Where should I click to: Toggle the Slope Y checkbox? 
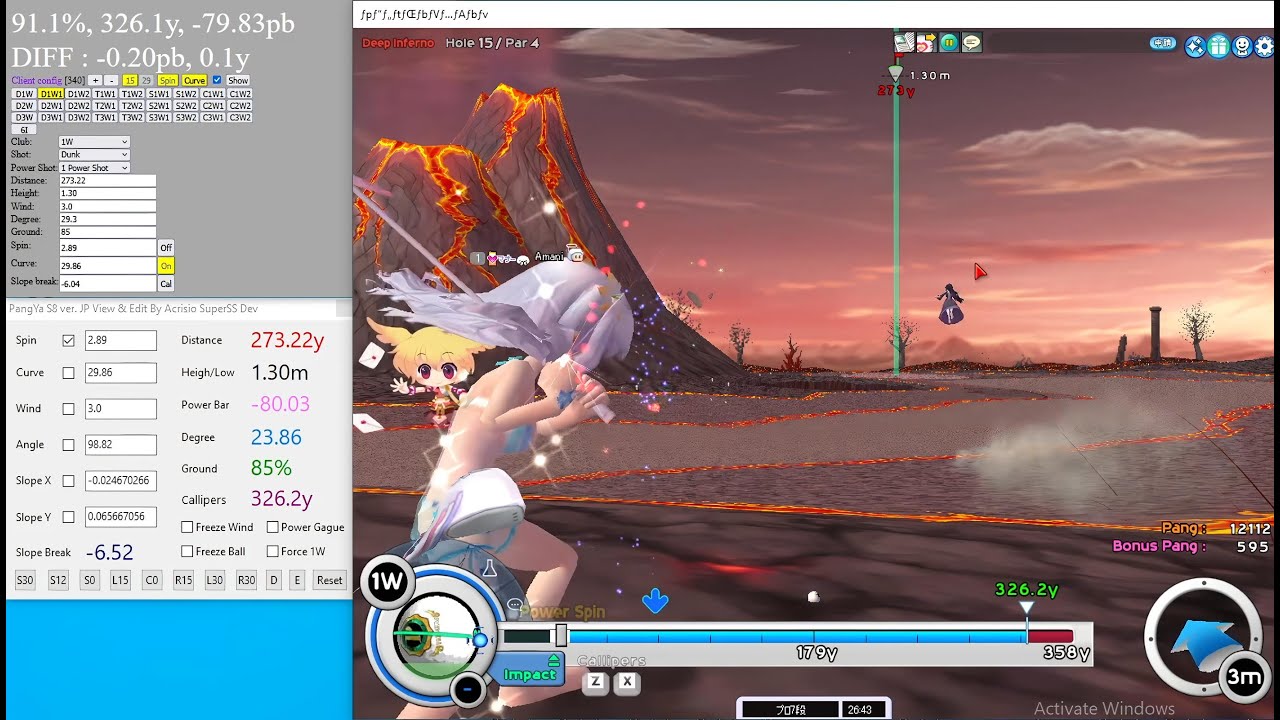pos(68,517)
